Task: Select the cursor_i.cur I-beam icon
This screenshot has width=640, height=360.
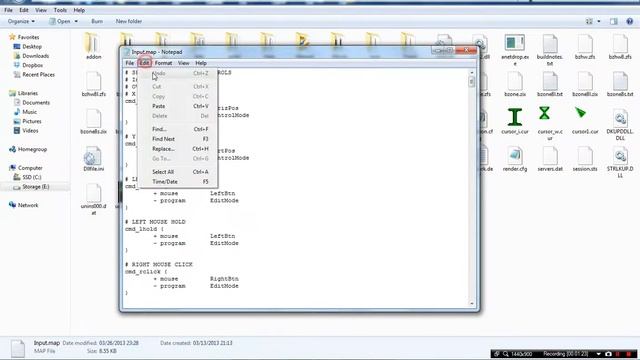Action: coord(515,117)
